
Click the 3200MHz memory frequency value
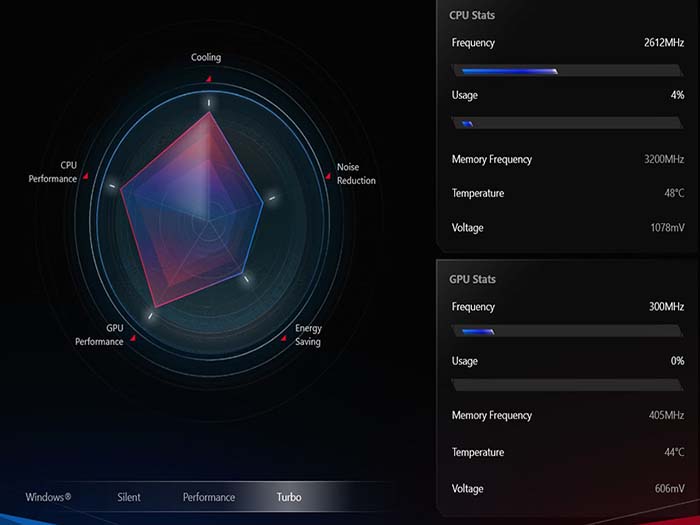tap(664, 159)
